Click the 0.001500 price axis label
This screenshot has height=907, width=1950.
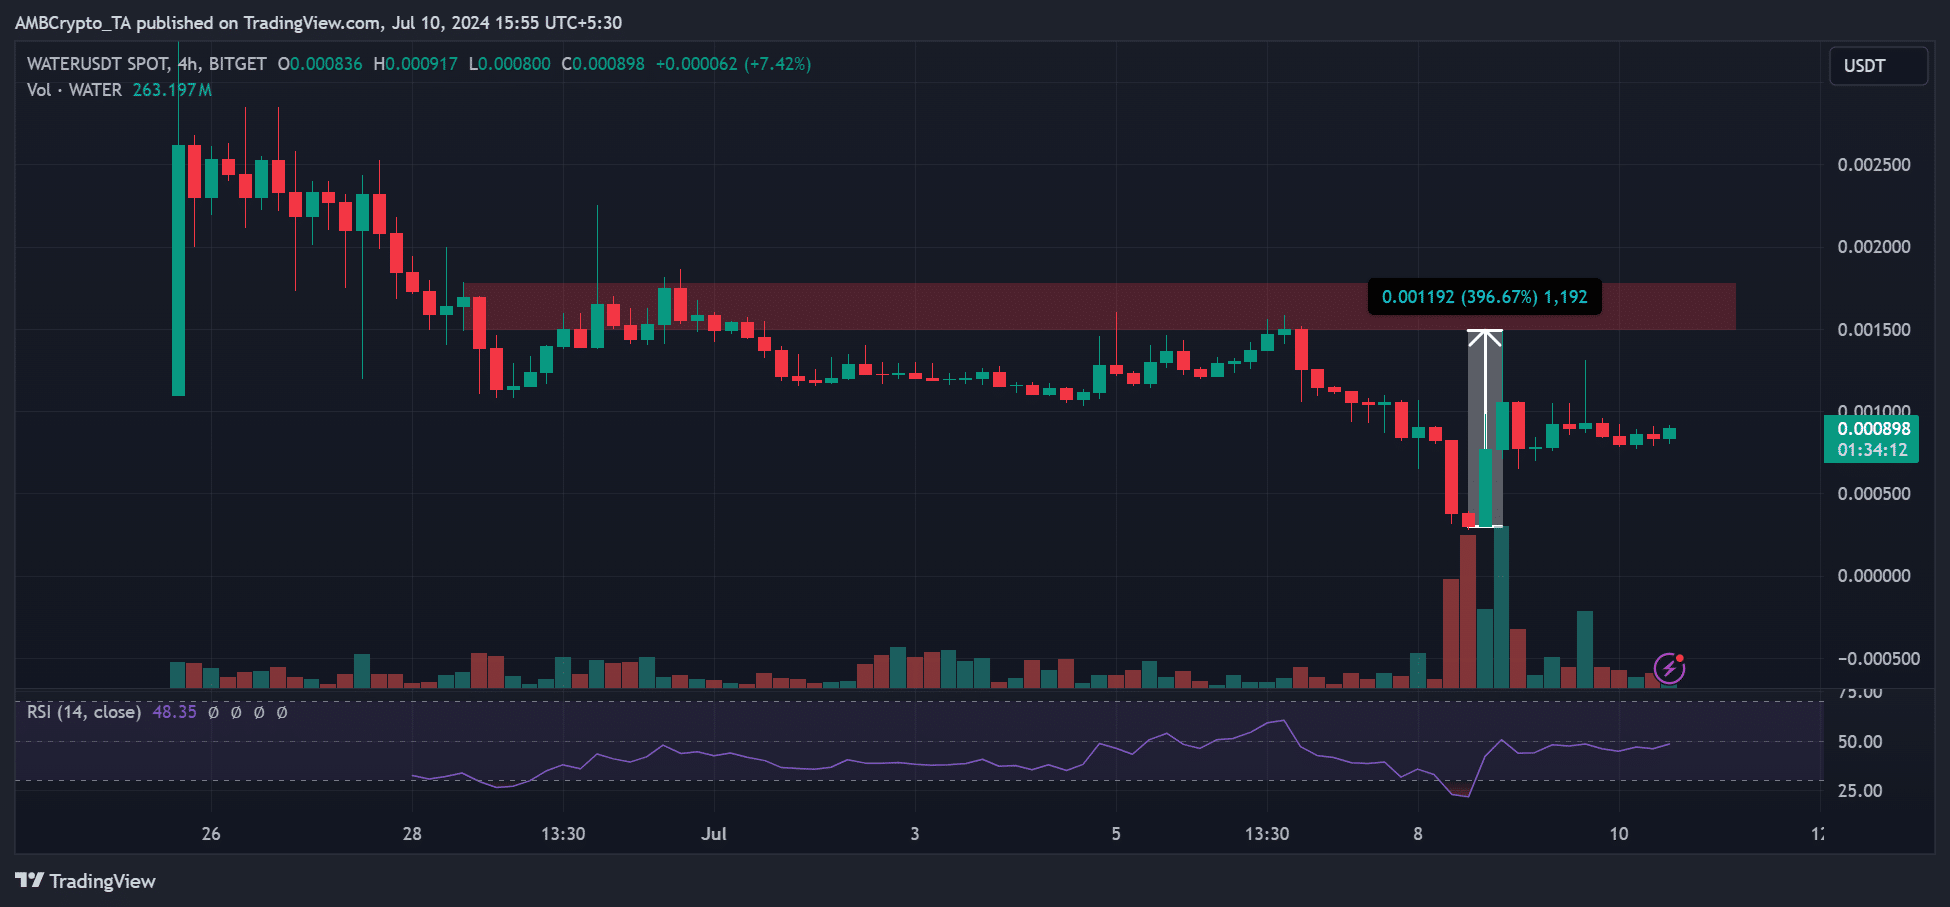pyautogui.click(x=1874, y=330)
